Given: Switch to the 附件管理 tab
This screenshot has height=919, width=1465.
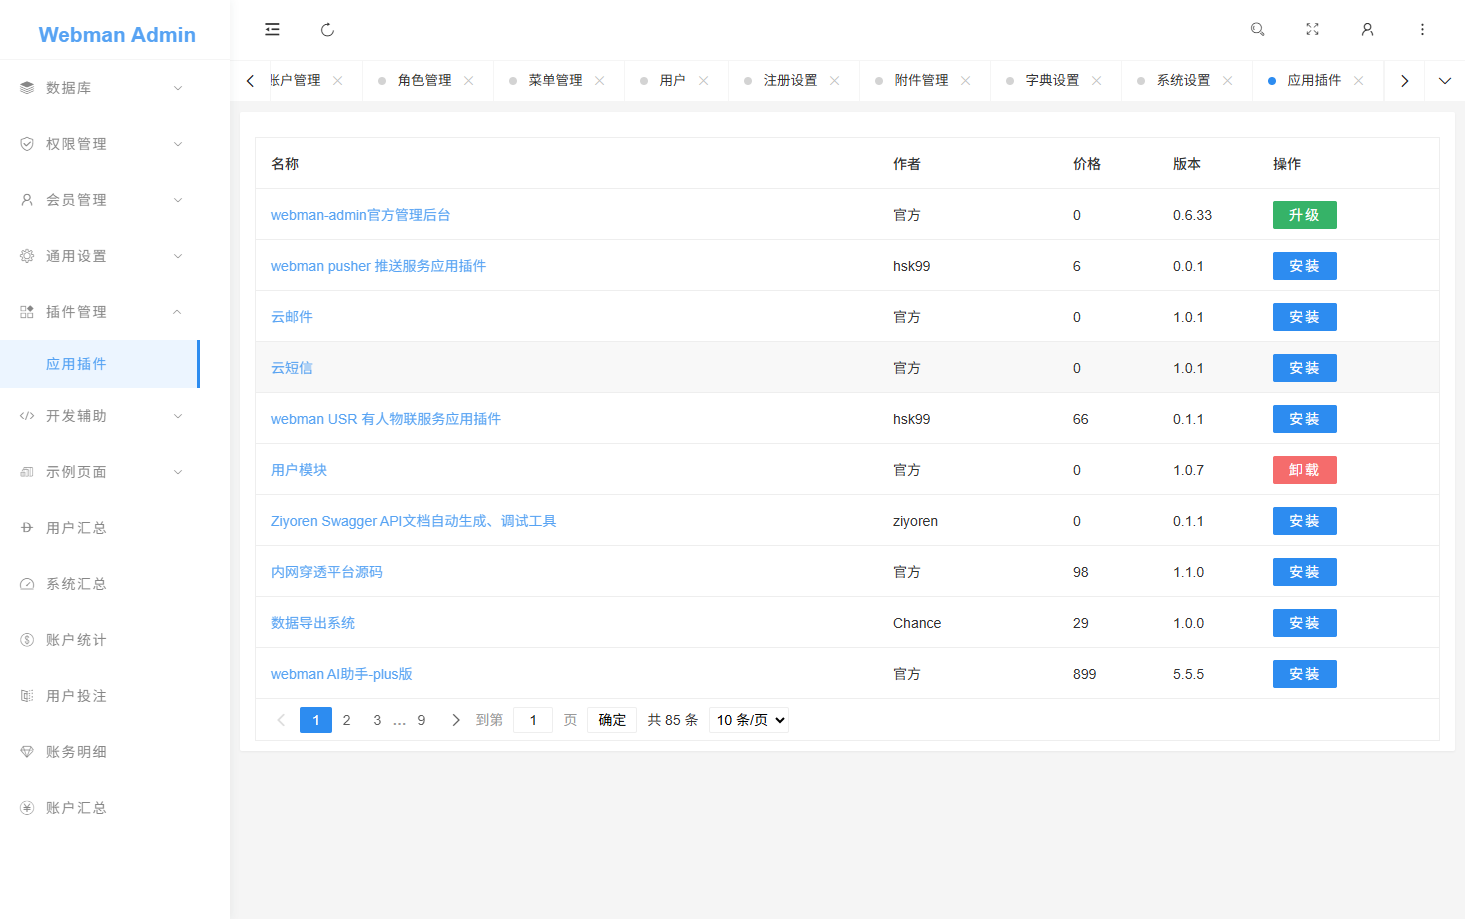Looking at the screenshot, I should coord(922,80).
